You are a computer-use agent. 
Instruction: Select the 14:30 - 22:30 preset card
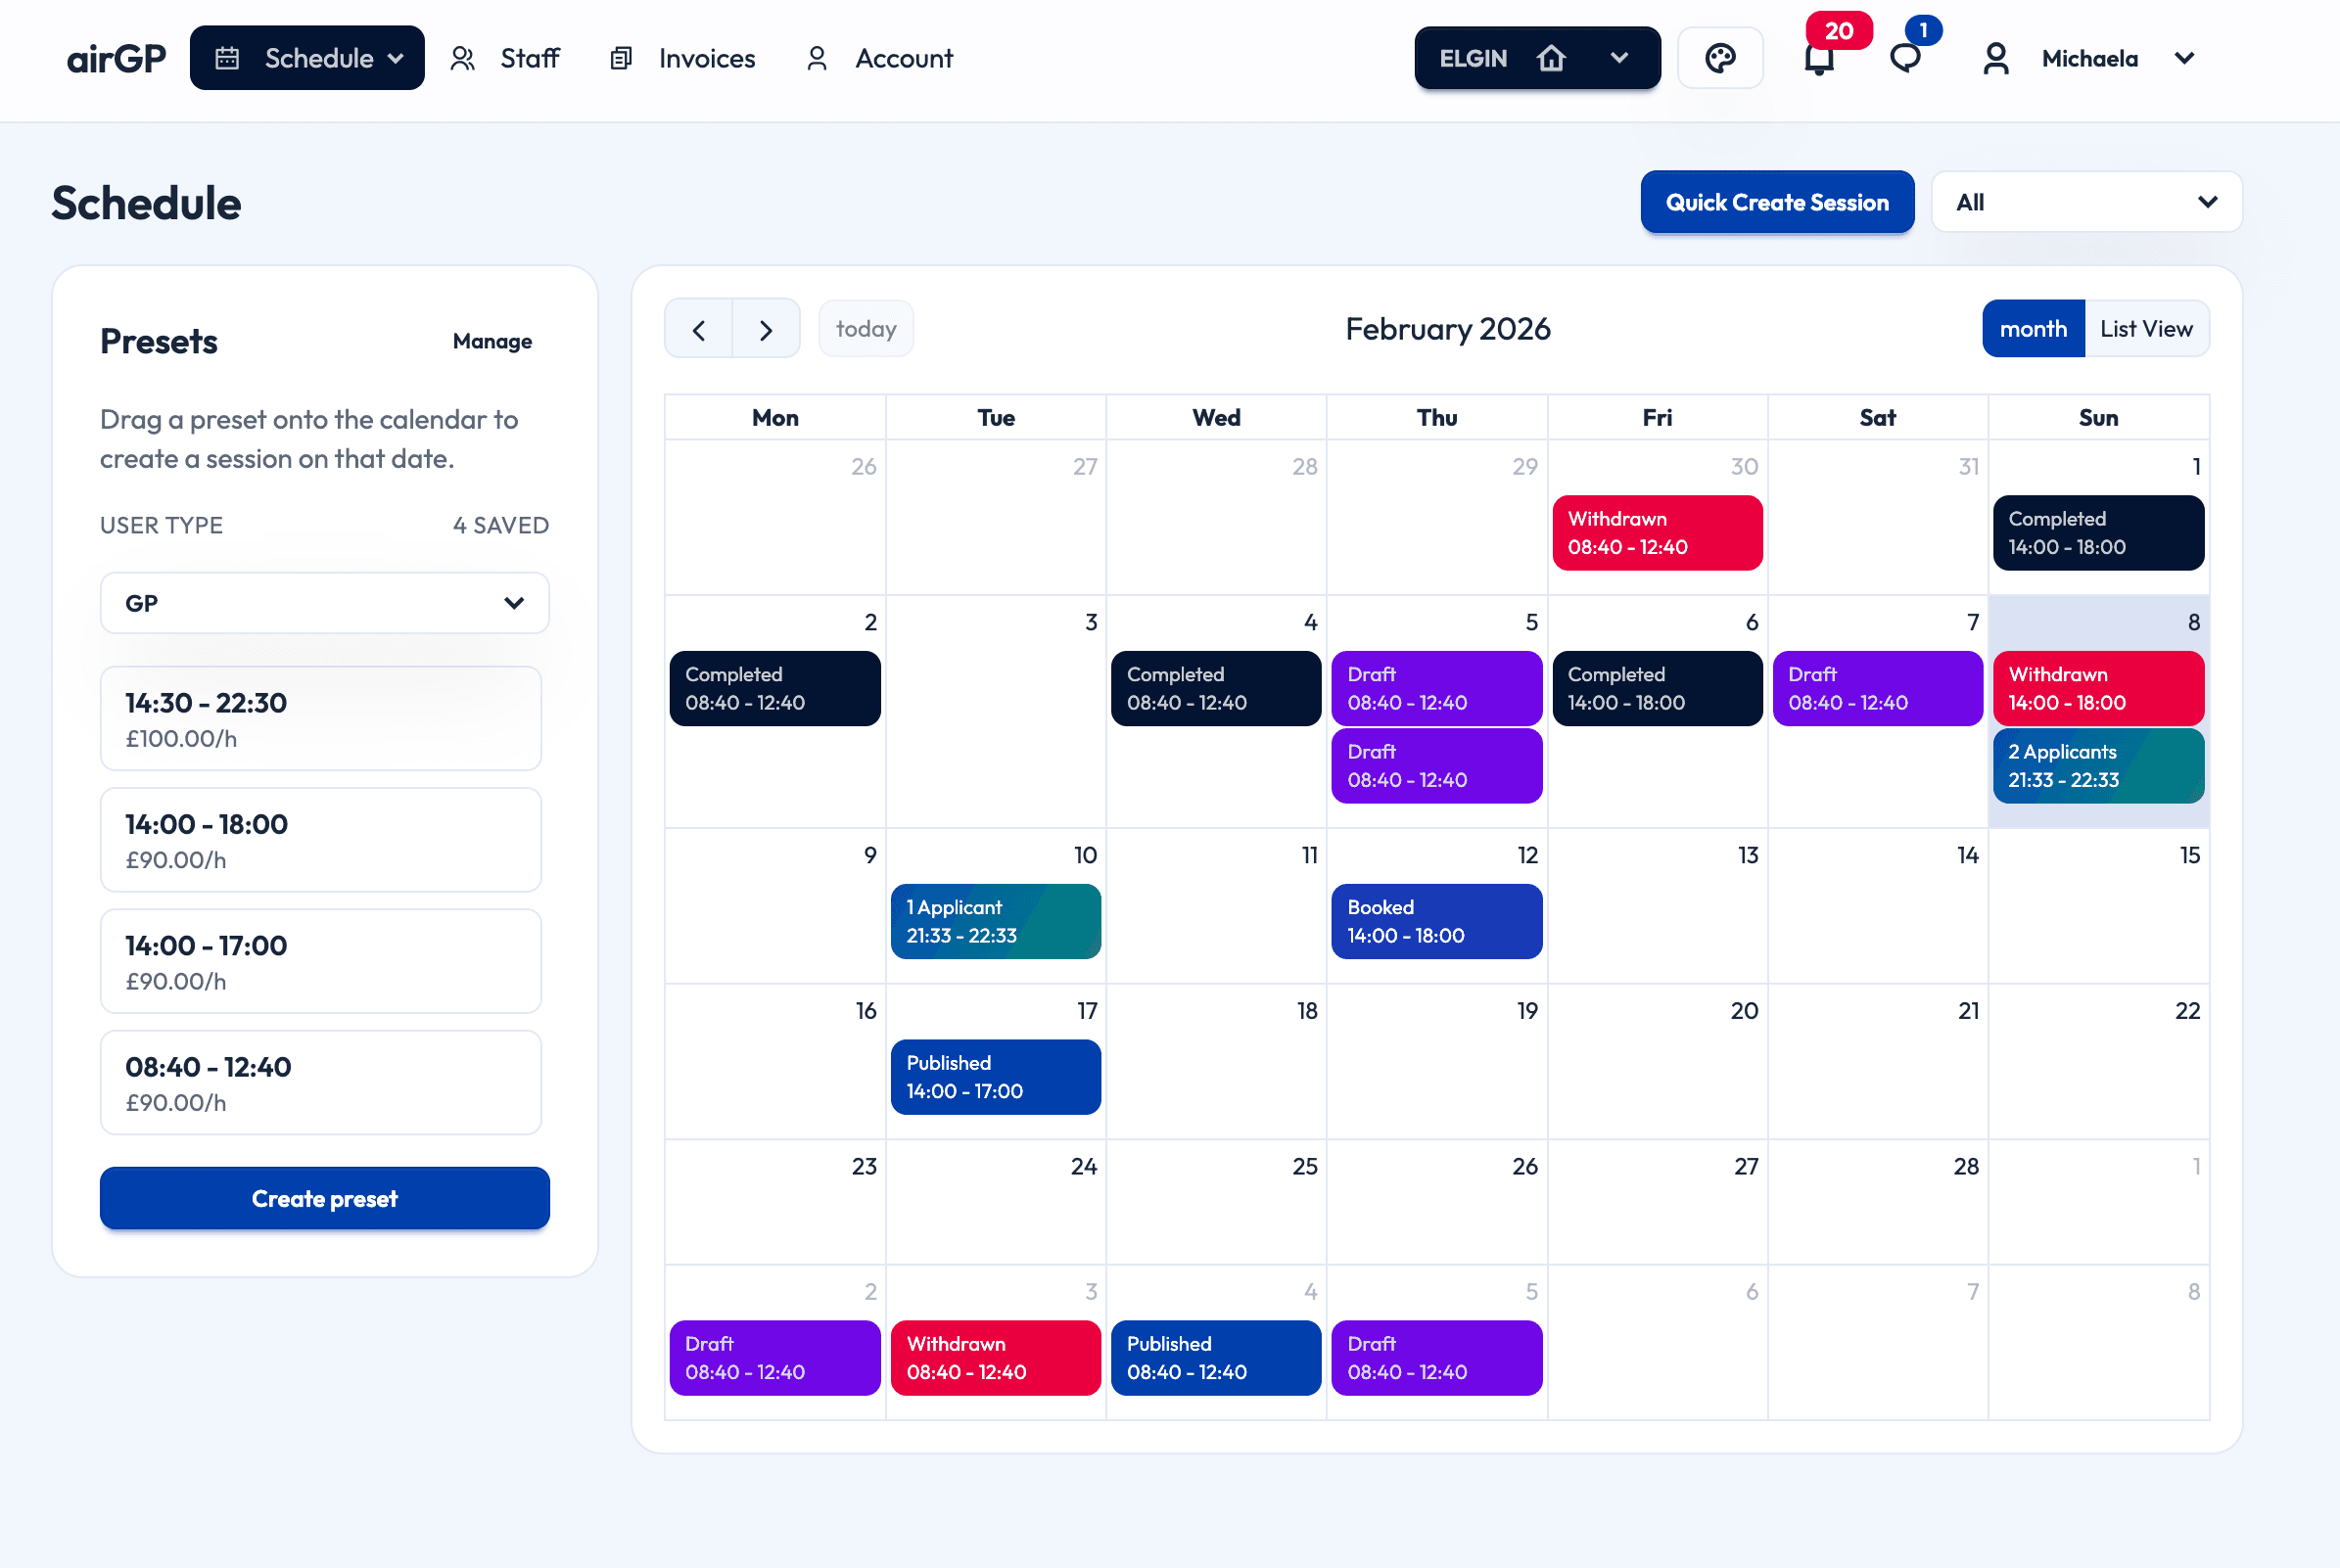pos(321,719)
